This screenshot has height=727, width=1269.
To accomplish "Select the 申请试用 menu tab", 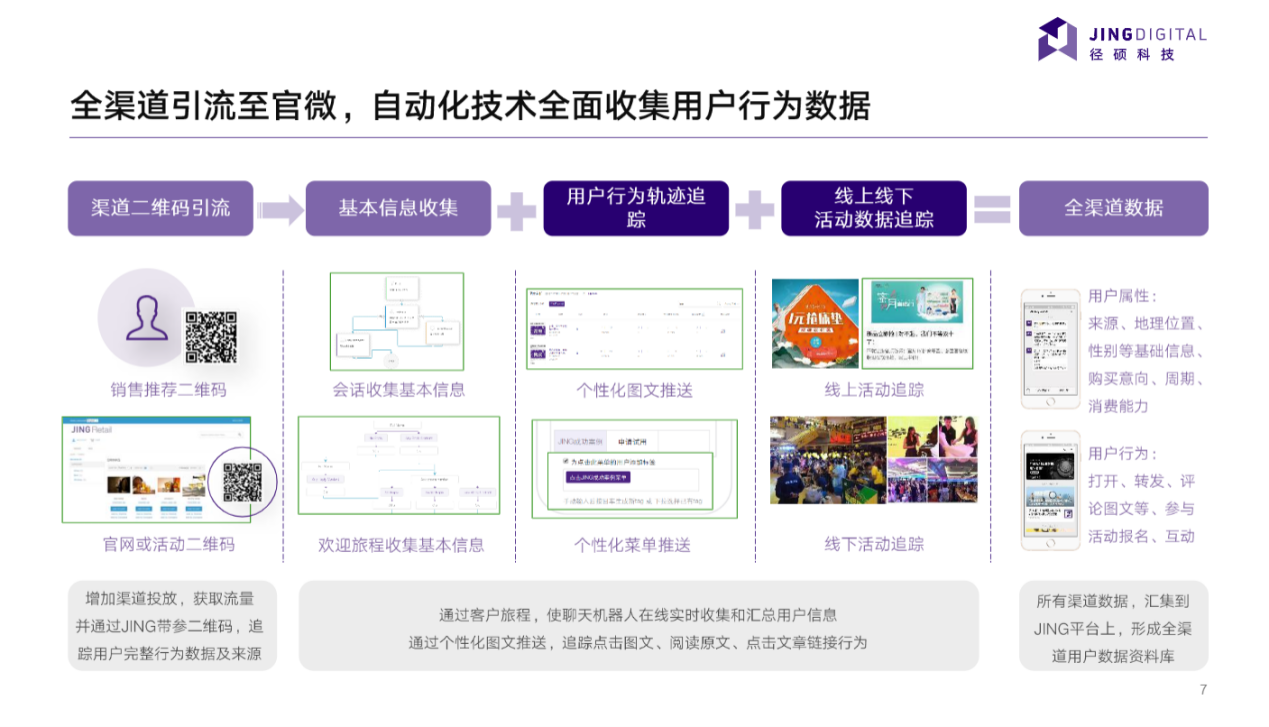I will coord(633,440).
